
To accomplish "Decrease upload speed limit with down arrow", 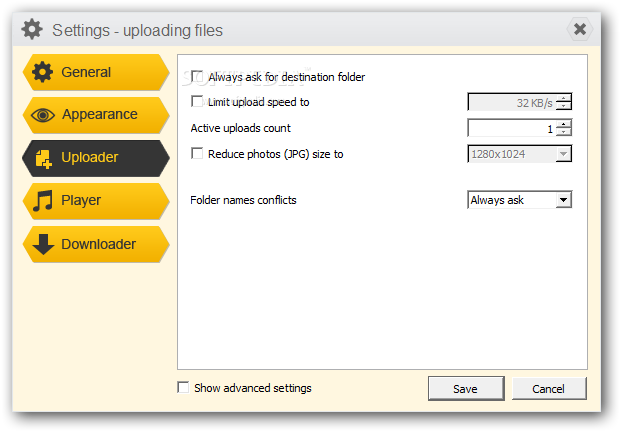I will tap(564, 107).
